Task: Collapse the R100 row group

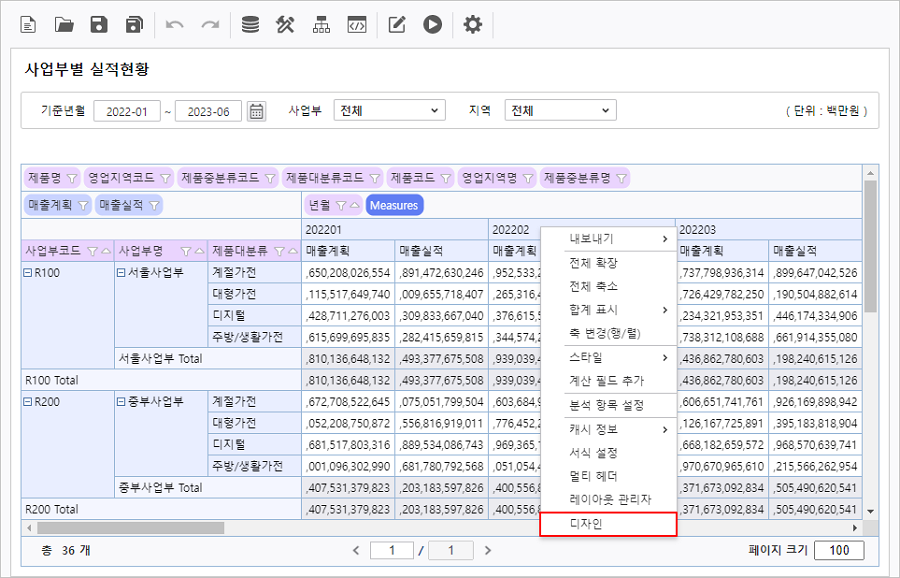Action: (28, 272)
